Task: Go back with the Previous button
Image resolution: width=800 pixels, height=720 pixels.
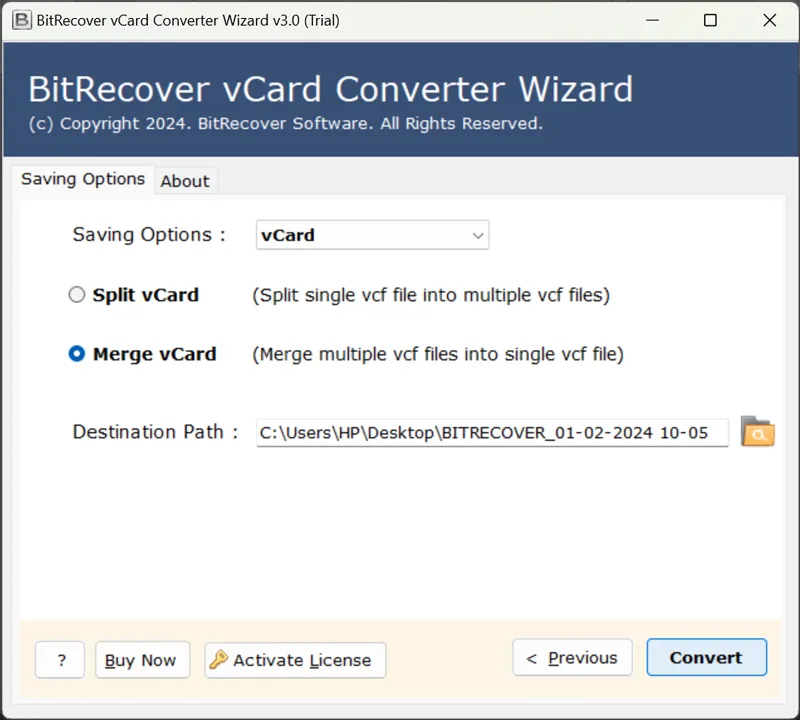Action: pos(572,657)
